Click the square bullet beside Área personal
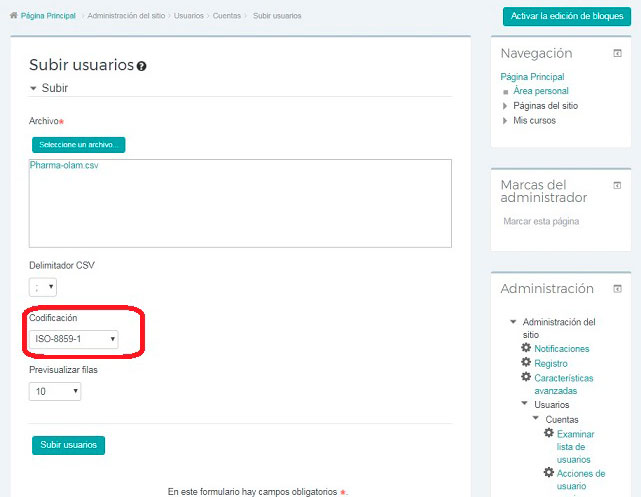Image resolution: width=641 pixels, height=497 pixels. point(506,92)
